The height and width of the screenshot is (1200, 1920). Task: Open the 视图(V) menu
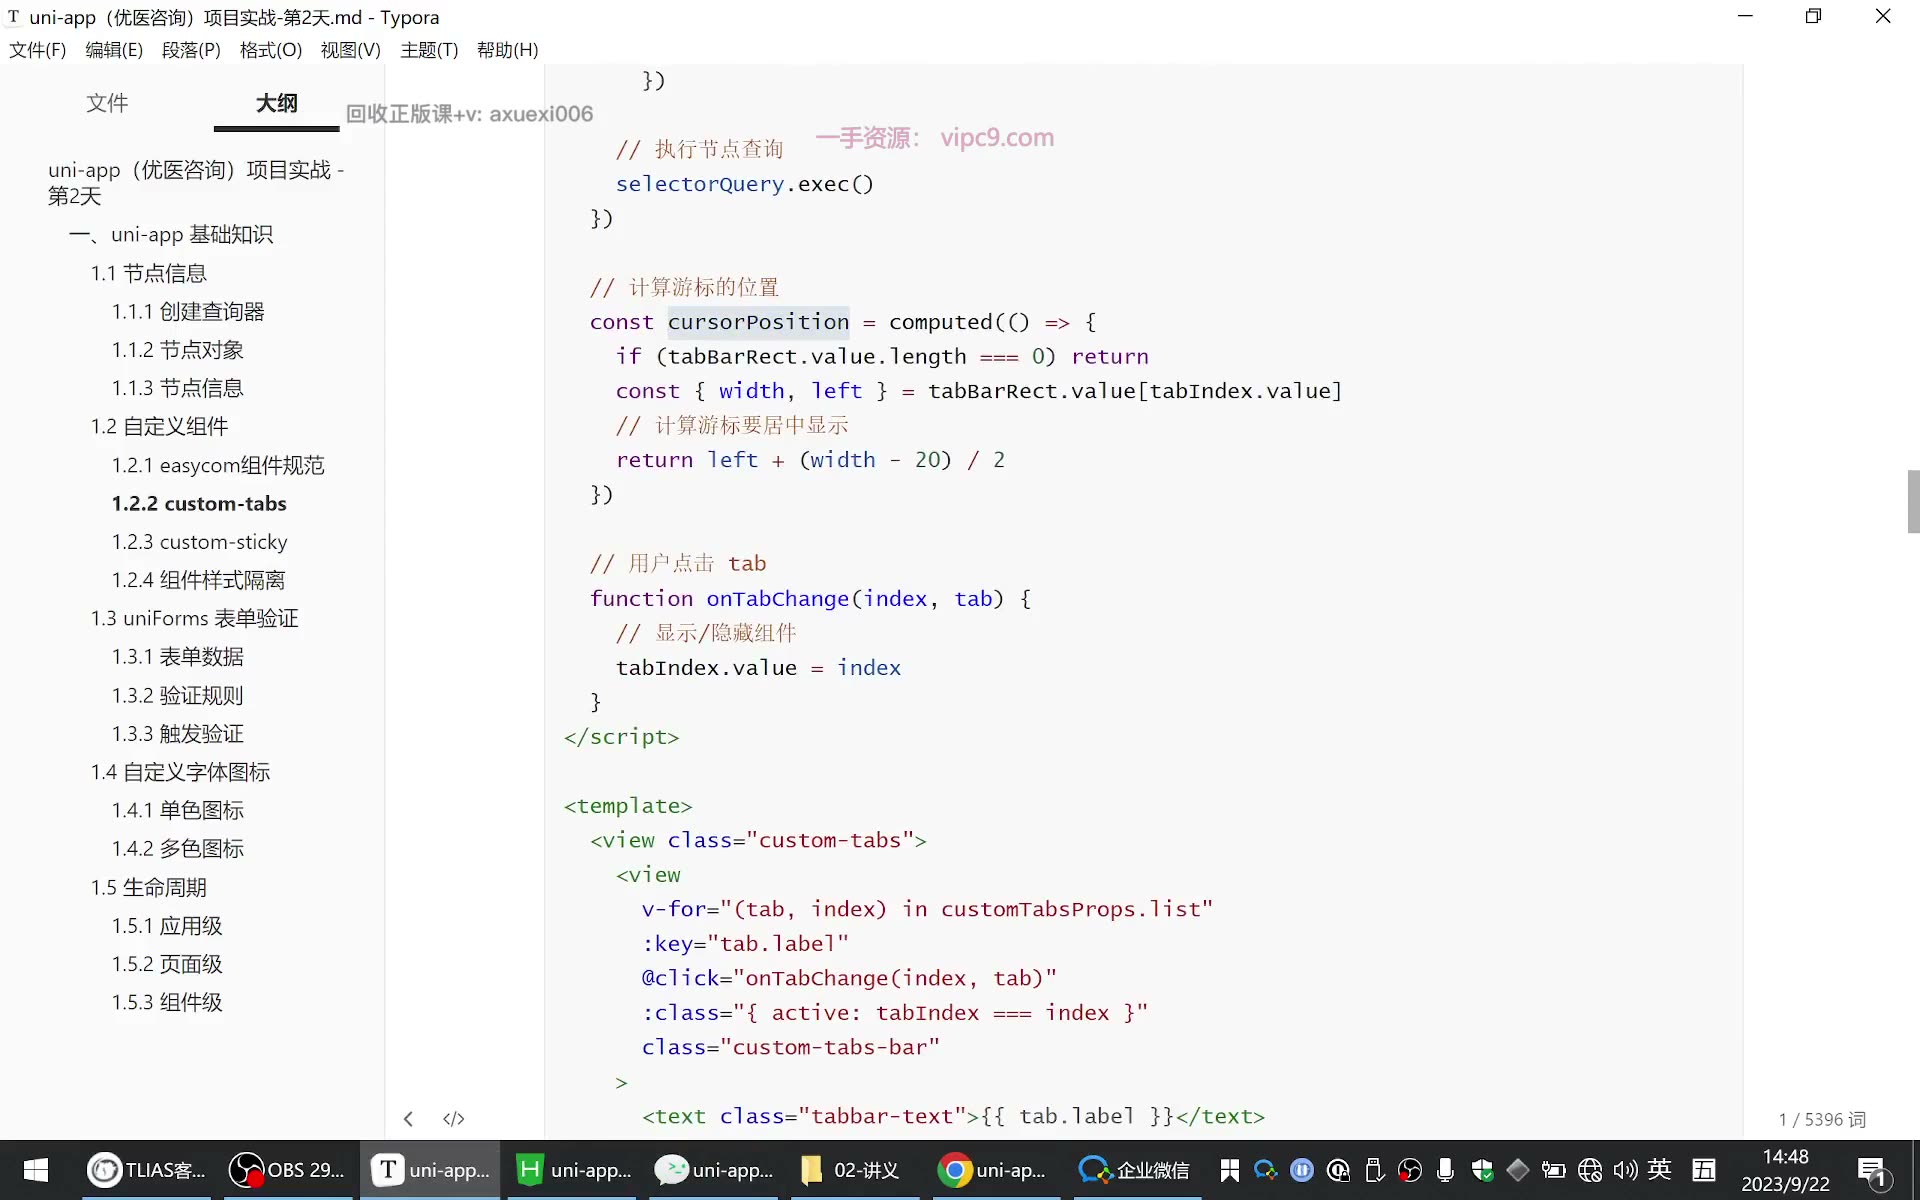point(351,50)
